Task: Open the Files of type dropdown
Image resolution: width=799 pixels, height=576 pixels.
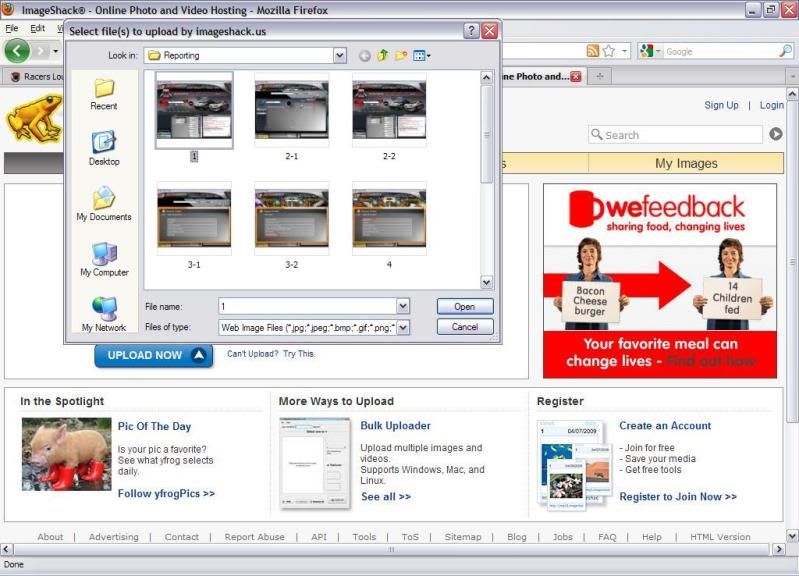Action: pos(403,327)
